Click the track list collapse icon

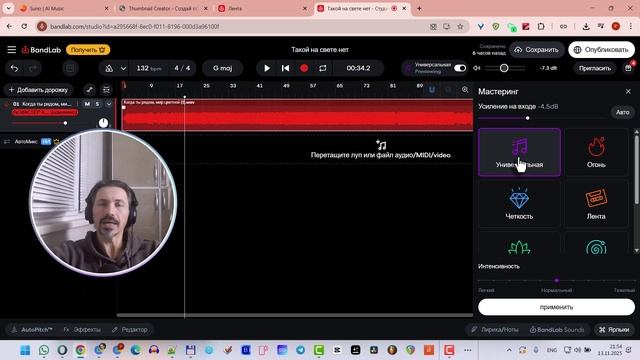click(x=106, y=90)
